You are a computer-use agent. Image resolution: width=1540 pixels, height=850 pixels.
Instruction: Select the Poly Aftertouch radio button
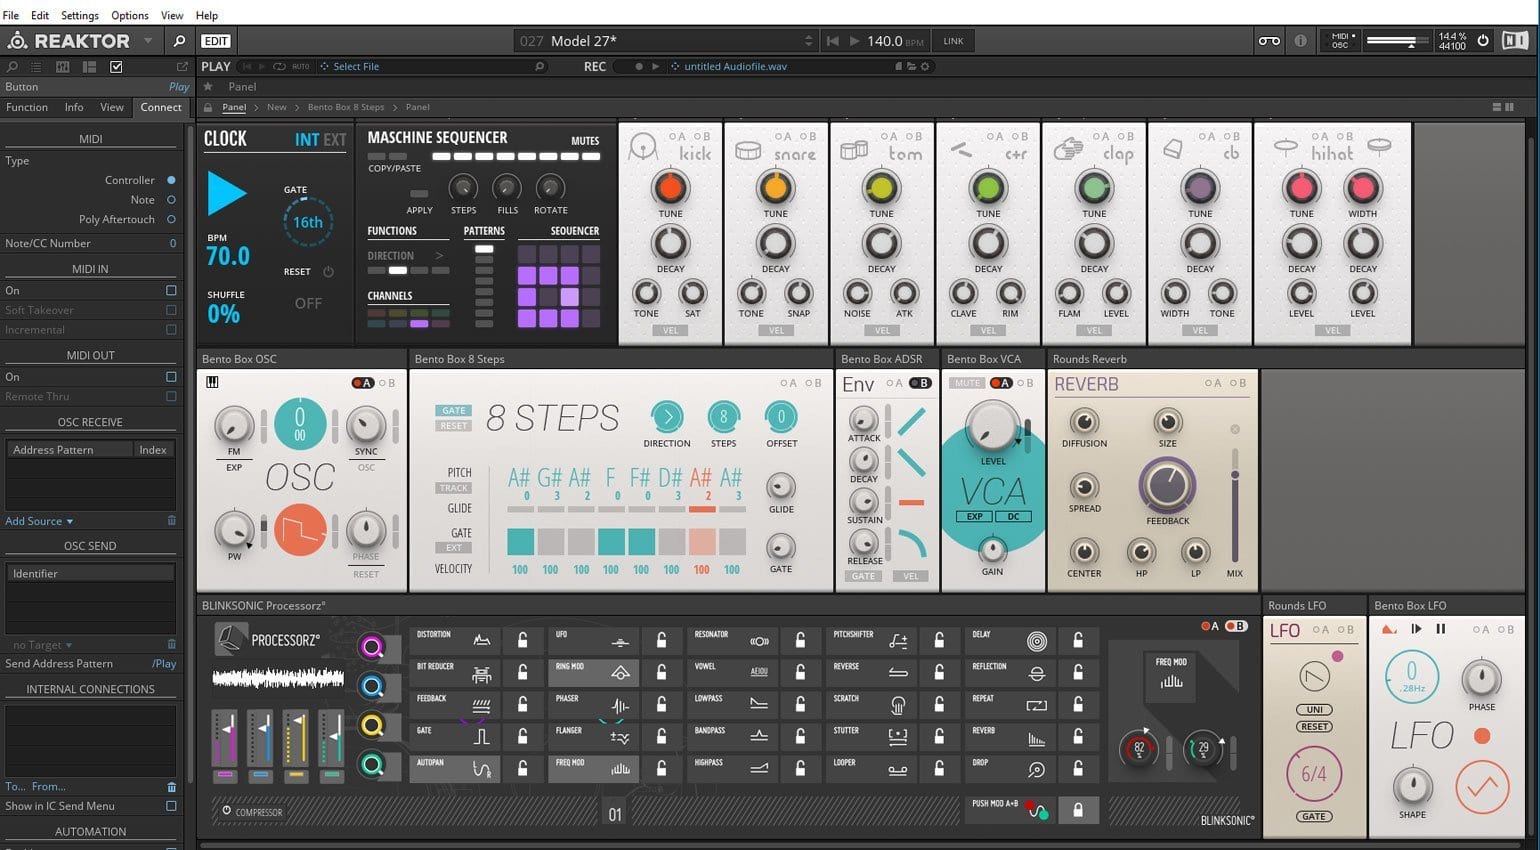[x=171, y=219]
